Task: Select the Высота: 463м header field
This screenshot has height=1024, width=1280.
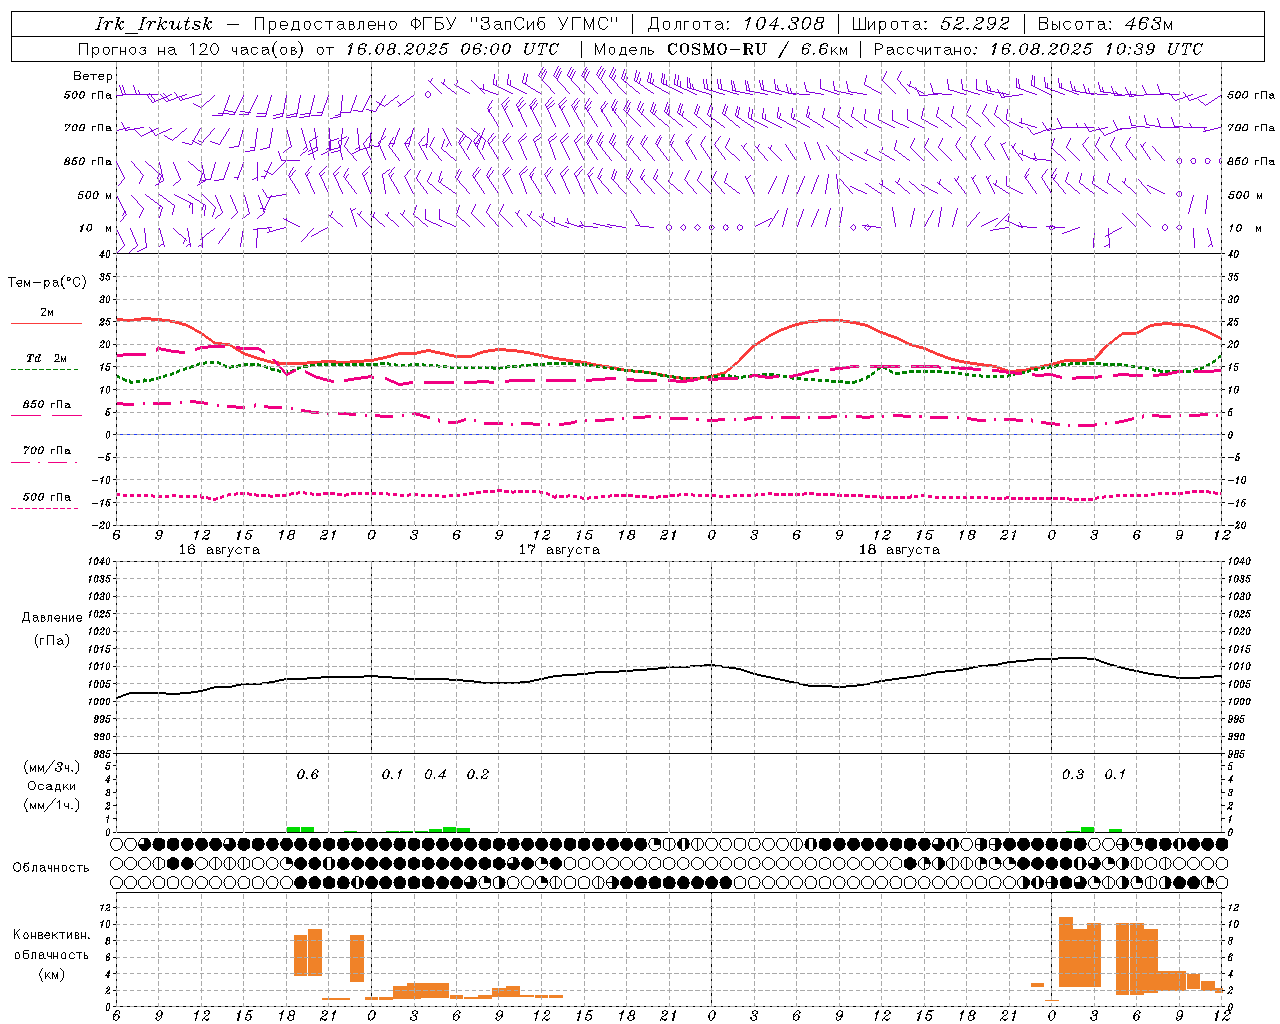Action: coord(1105,24)
